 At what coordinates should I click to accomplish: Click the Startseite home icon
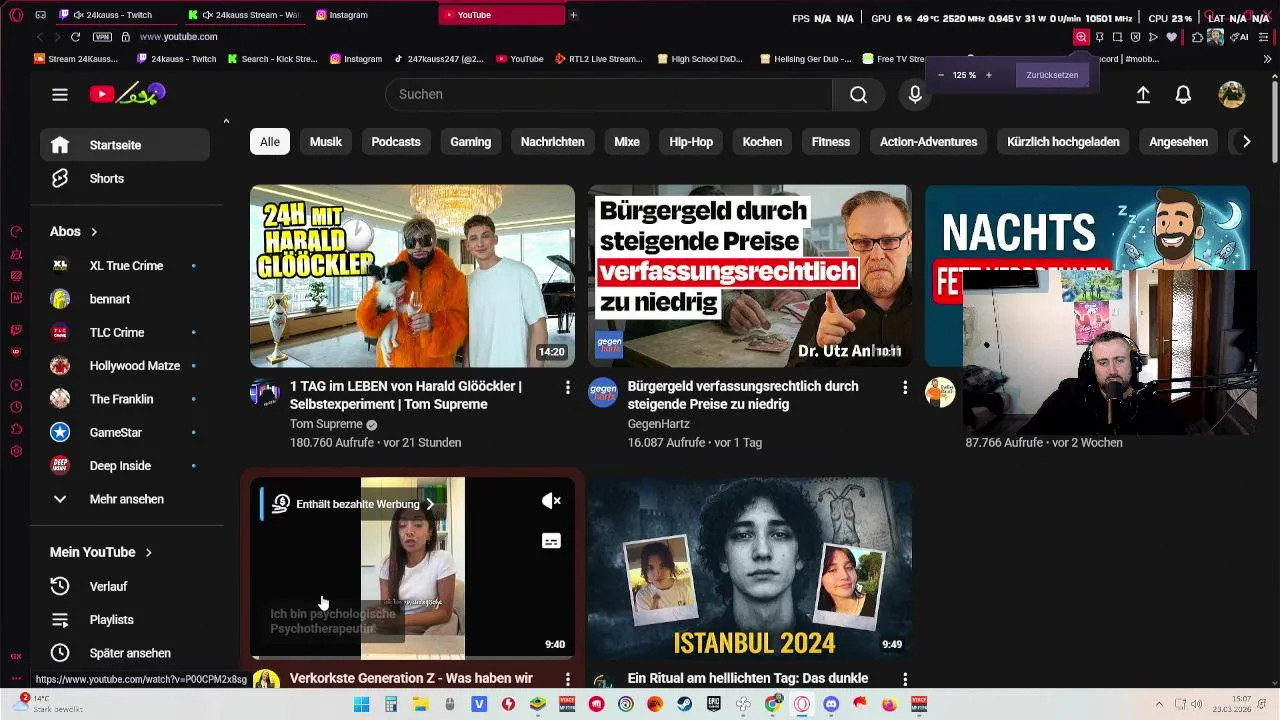pos(60,145)
